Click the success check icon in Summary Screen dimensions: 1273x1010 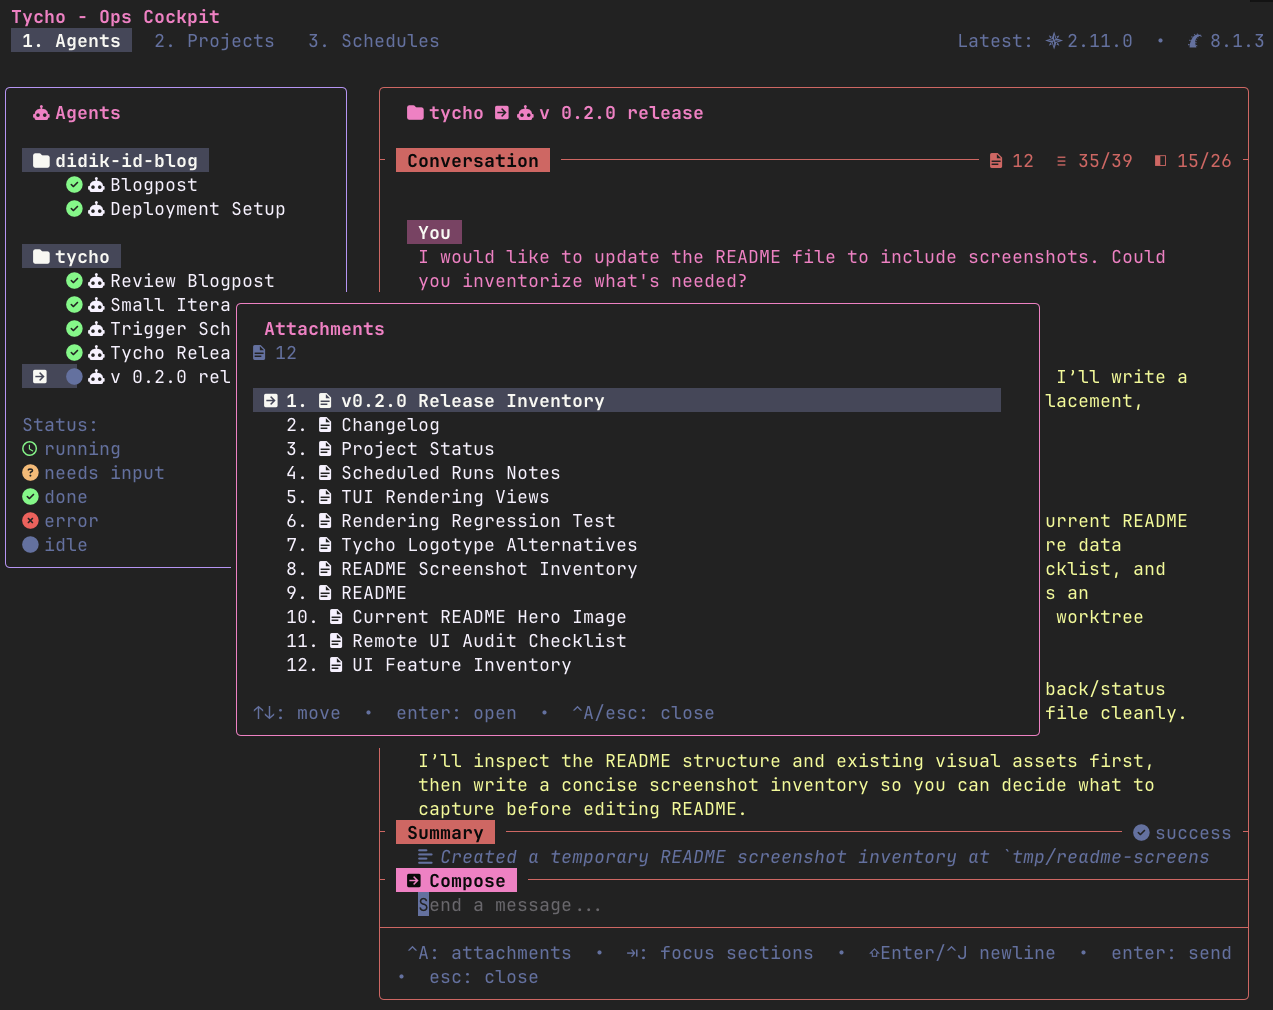tap(1141, 833)
